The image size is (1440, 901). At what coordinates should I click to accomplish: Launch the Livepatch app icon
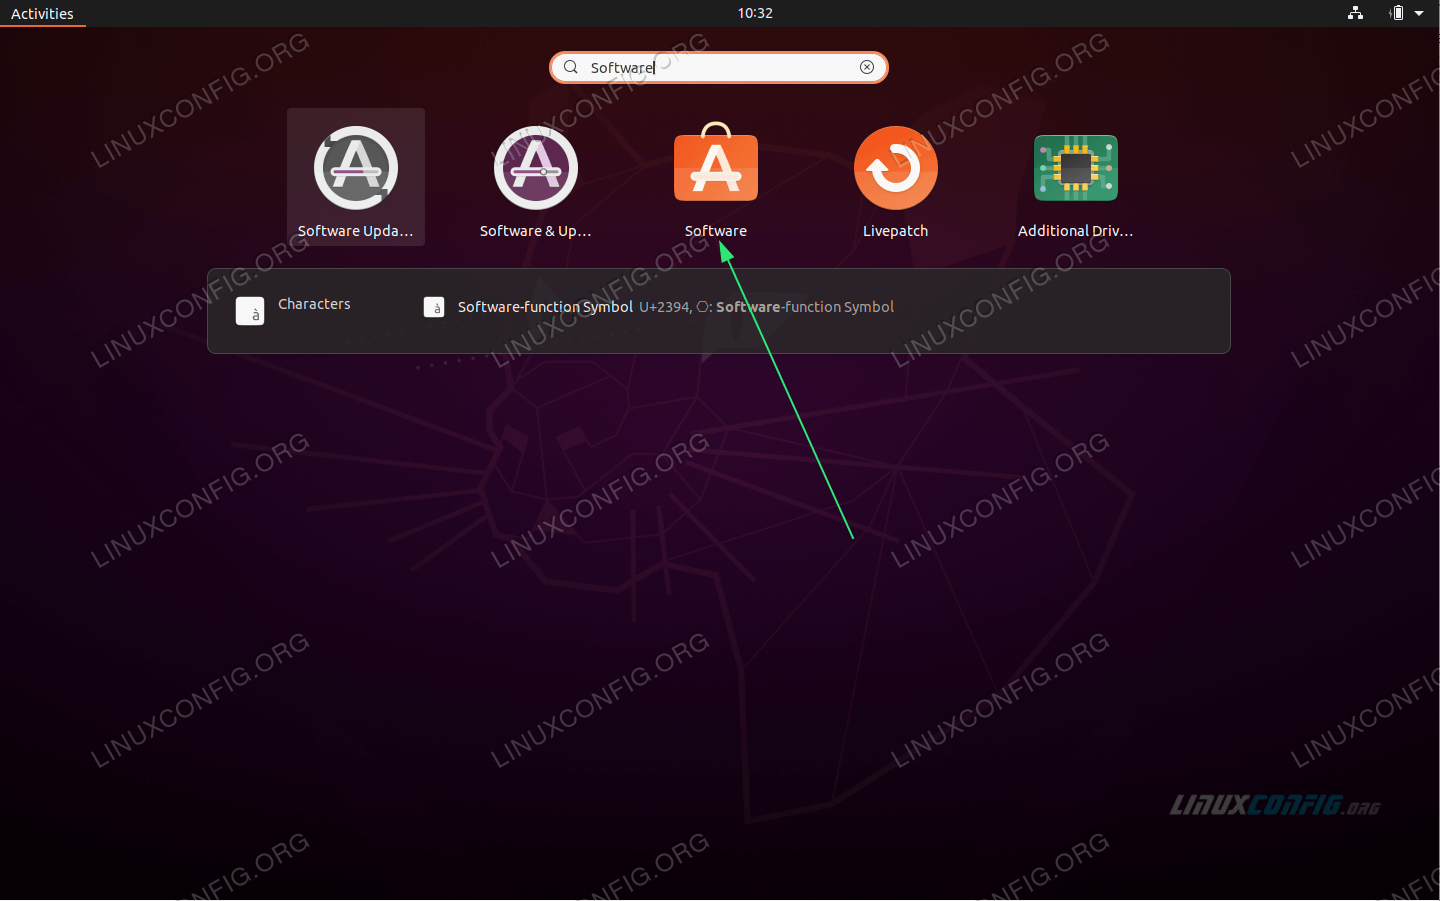[896, 168]
